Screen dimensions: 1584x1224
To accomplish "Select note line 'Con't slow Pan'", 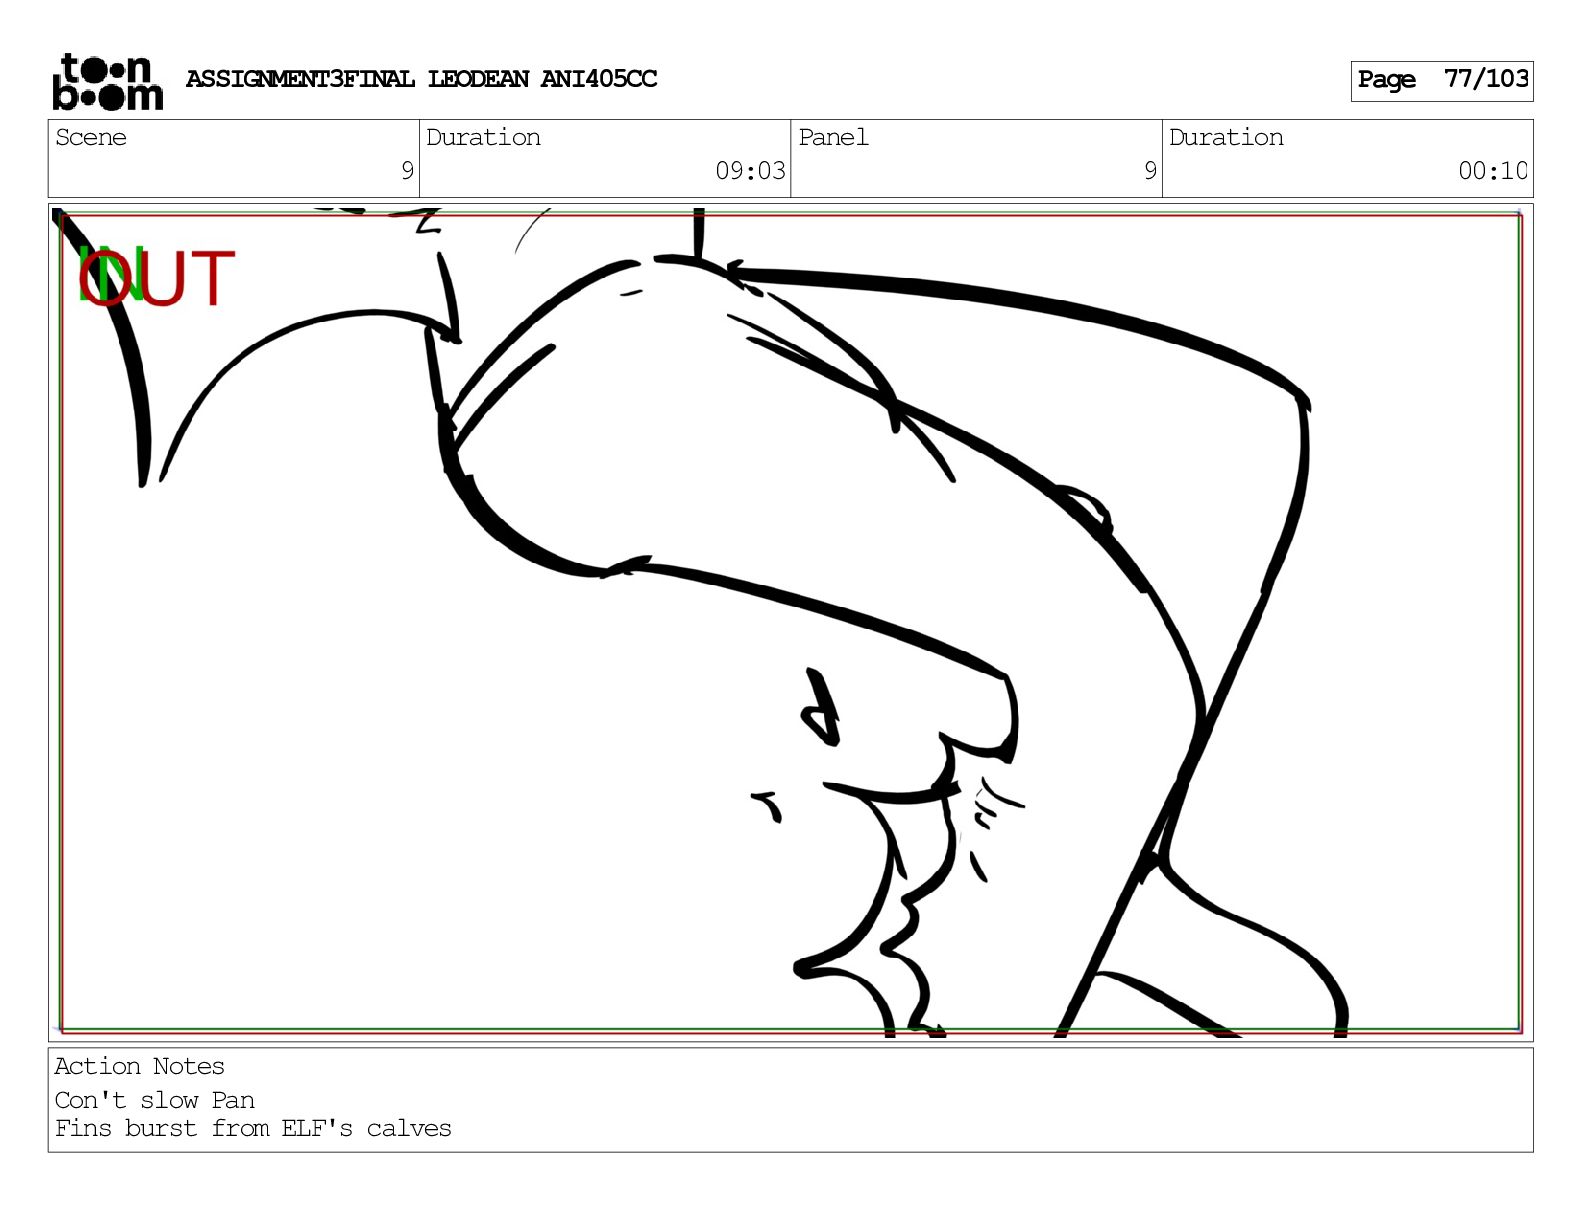I will [154, 1100].
